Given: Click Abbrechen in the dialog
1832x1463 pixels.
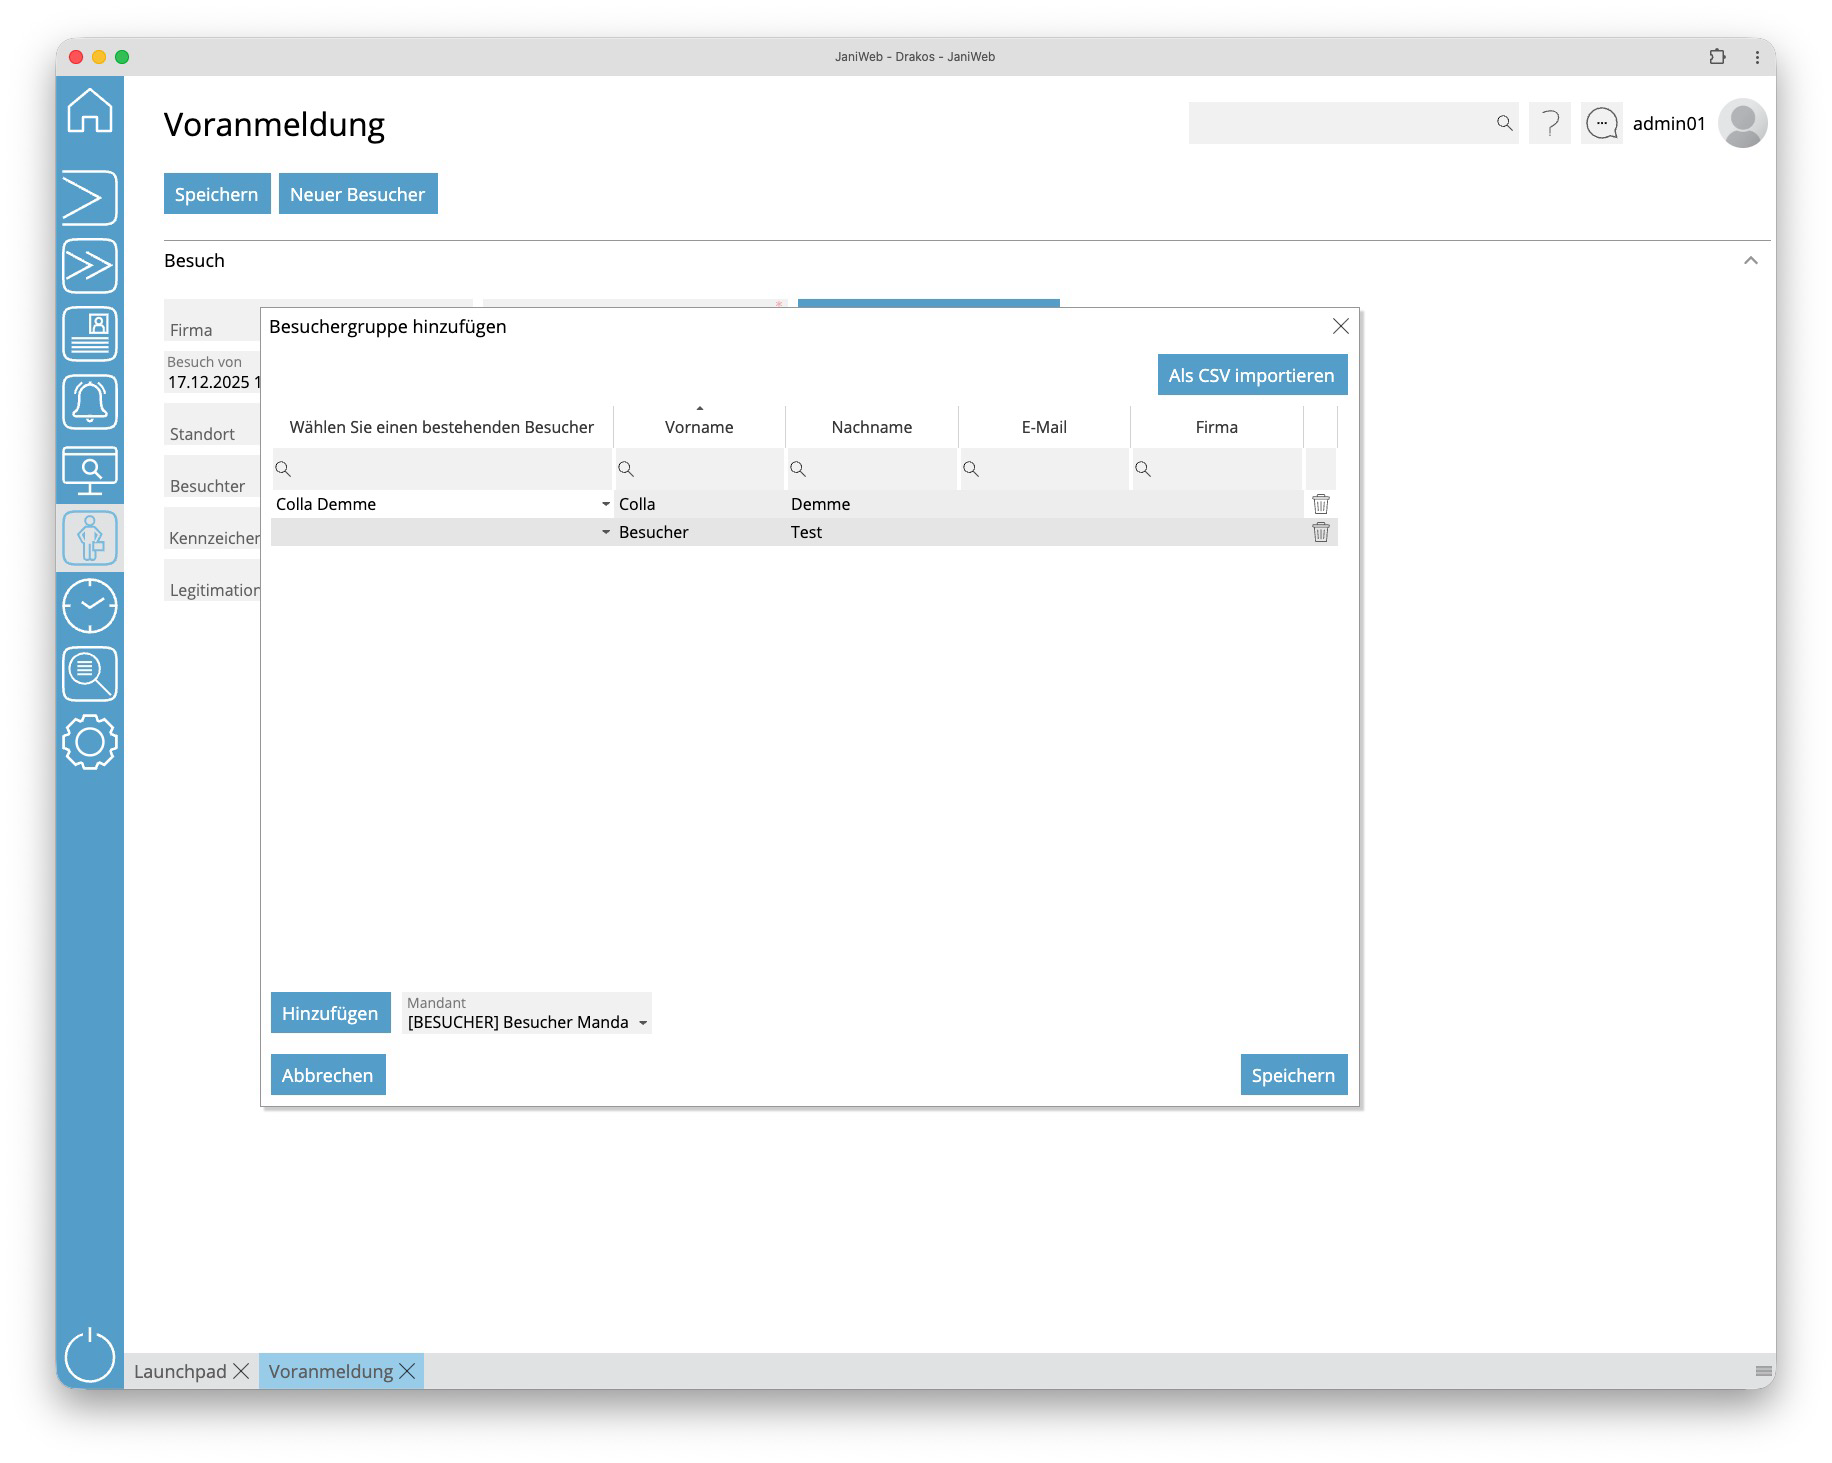Looking at the screenshot, I should (x=327, y=1075).
